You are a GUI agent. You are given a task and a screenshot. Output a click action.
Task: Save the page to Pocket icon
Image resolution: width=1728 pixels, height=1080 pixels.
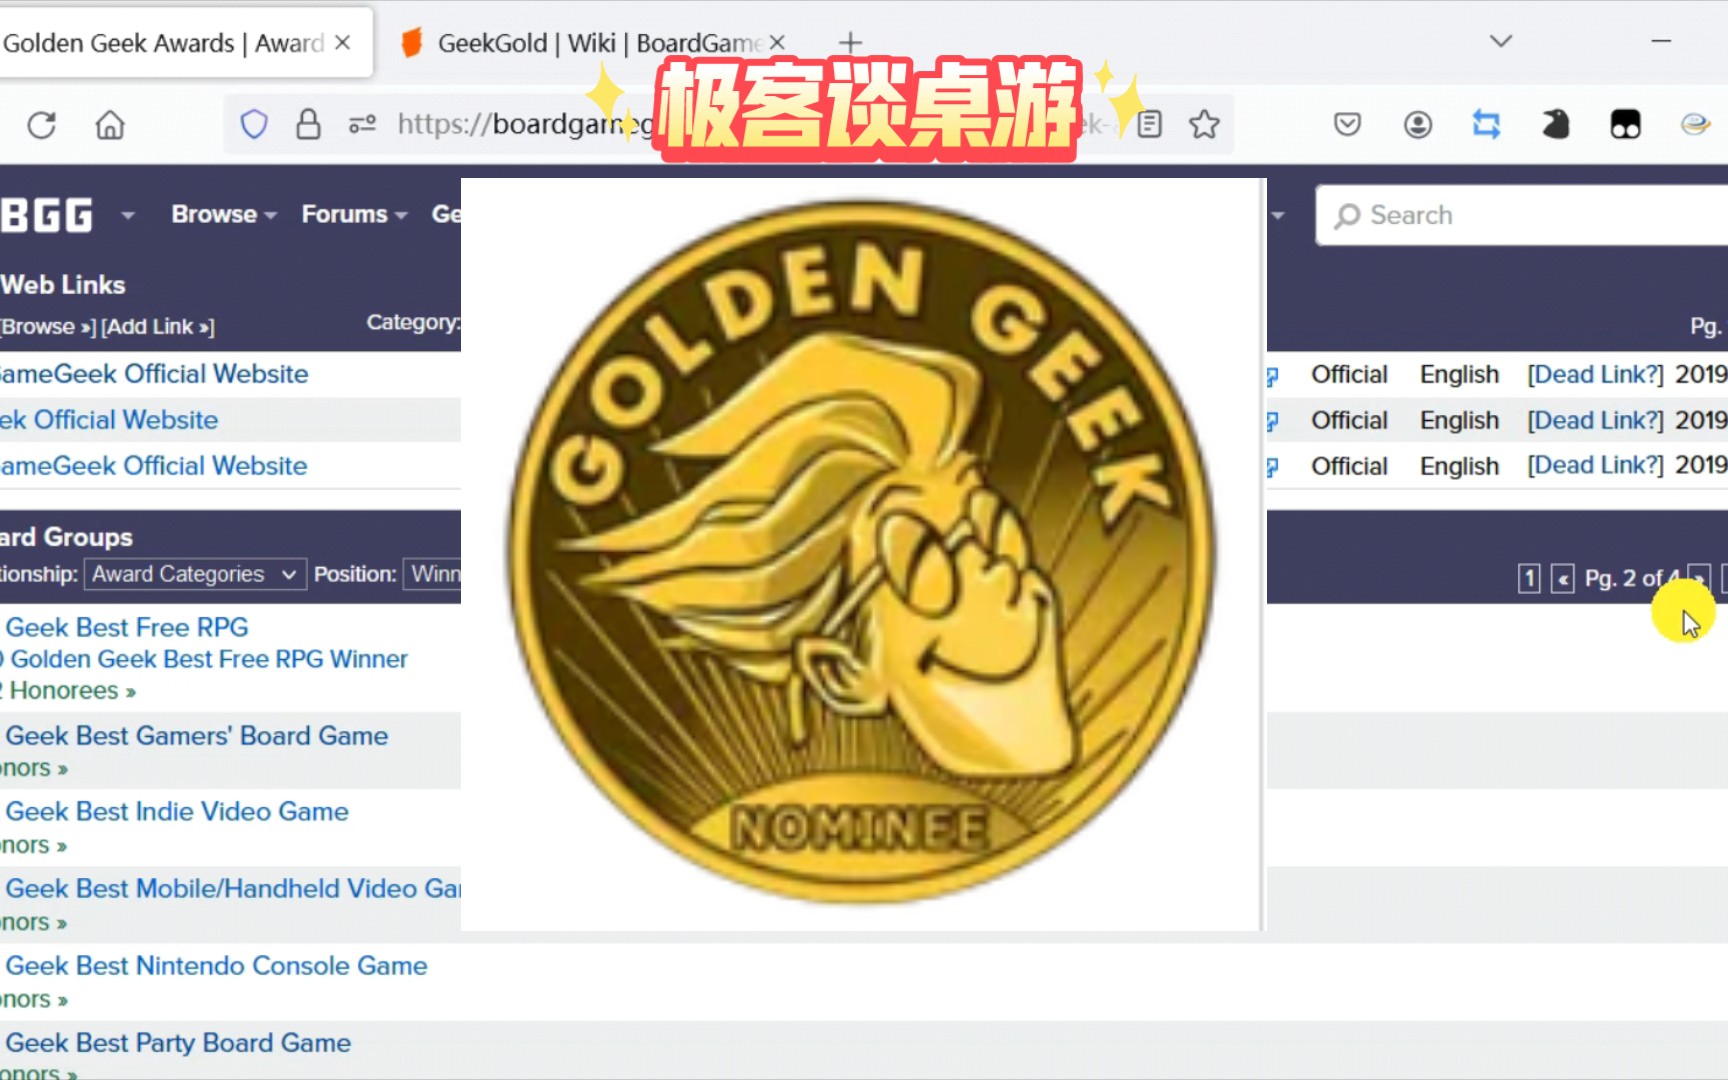pyautogui.click(x=1347, y=124)
